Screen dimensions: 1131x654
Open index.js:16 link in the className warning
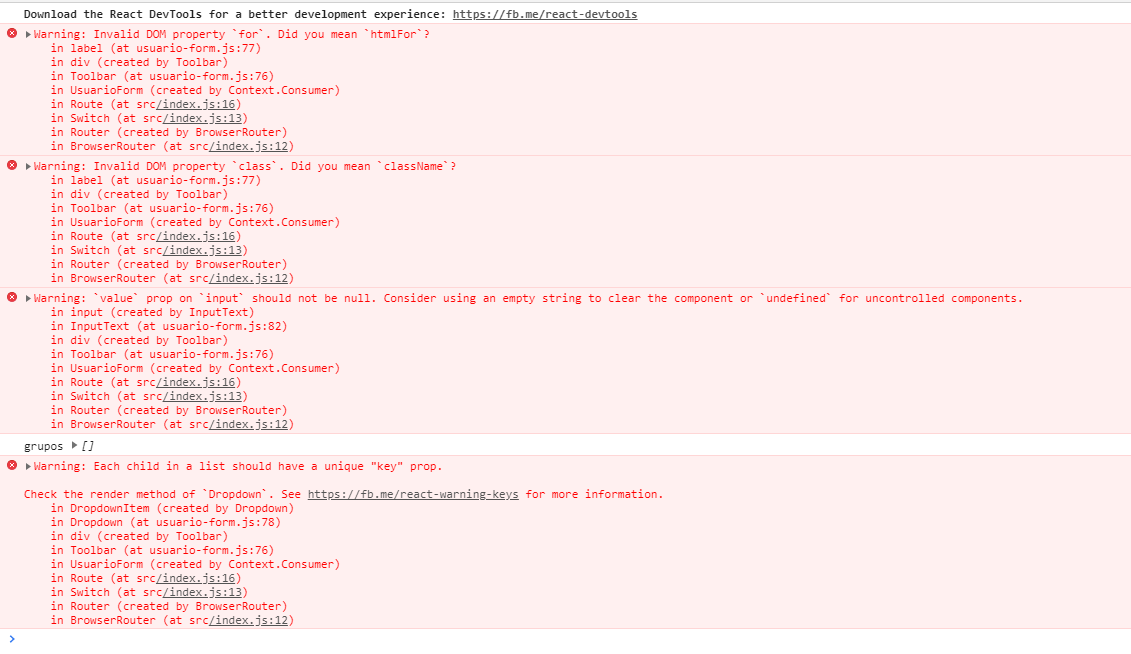(x=195, y=236)
